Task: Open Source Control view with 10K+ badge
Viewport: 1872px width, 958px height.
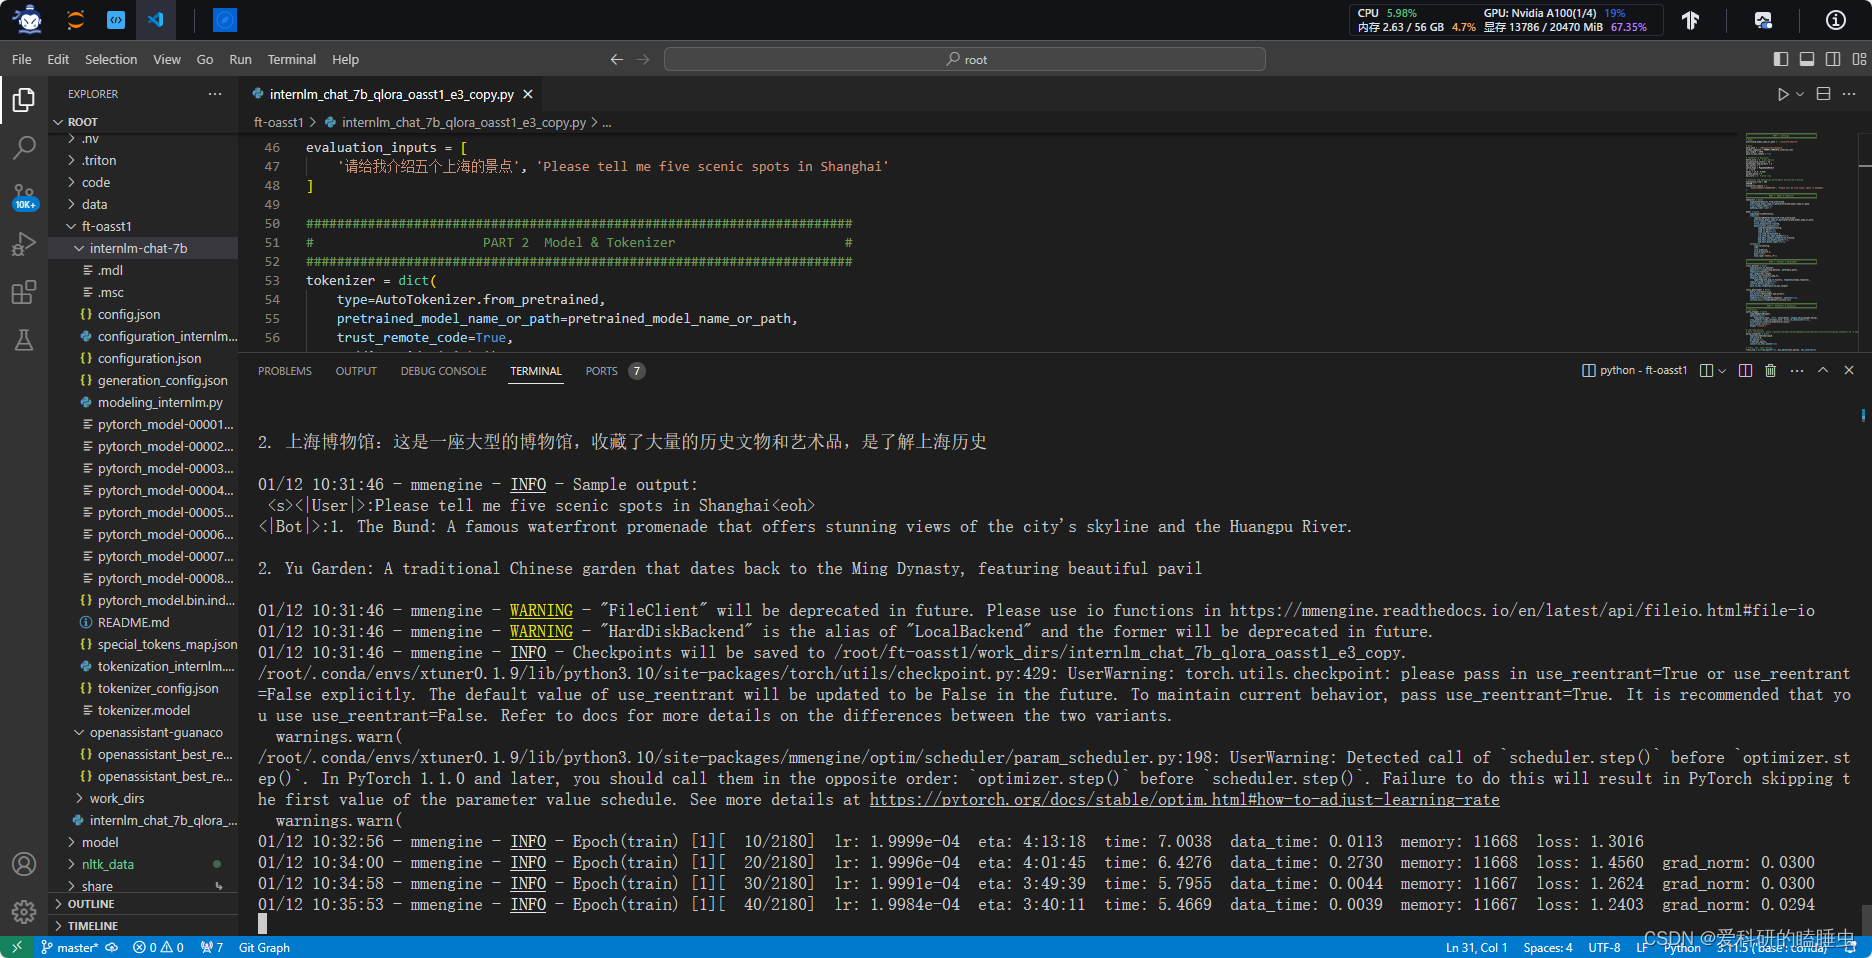Action: 24,196
